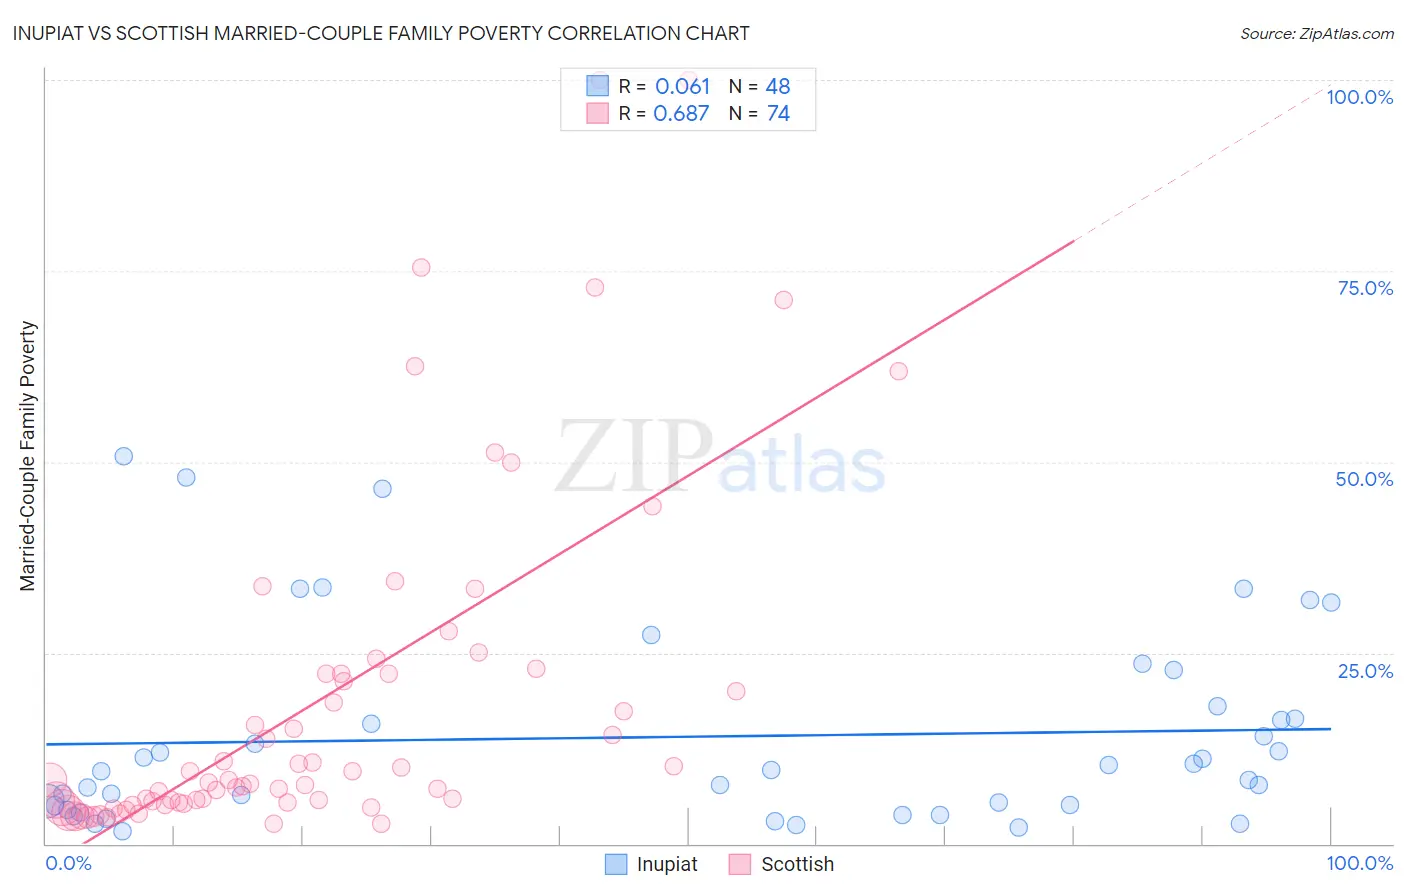Click the 100.0% x-axis label
Viewport: 1406px width, 892px height.
coord(1359,863)
